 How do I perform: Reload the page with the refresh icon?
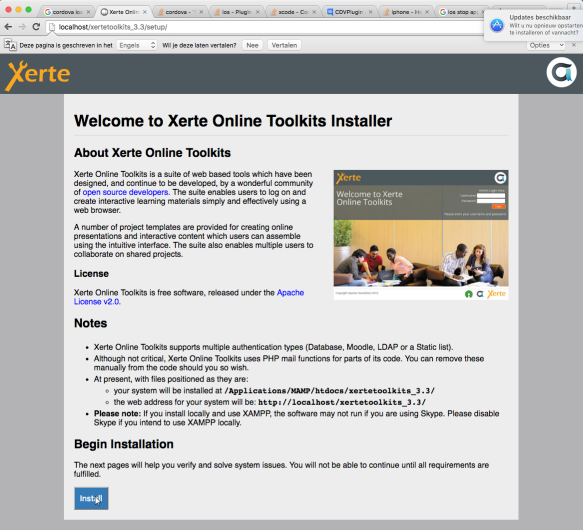click(x=36, y=27)
